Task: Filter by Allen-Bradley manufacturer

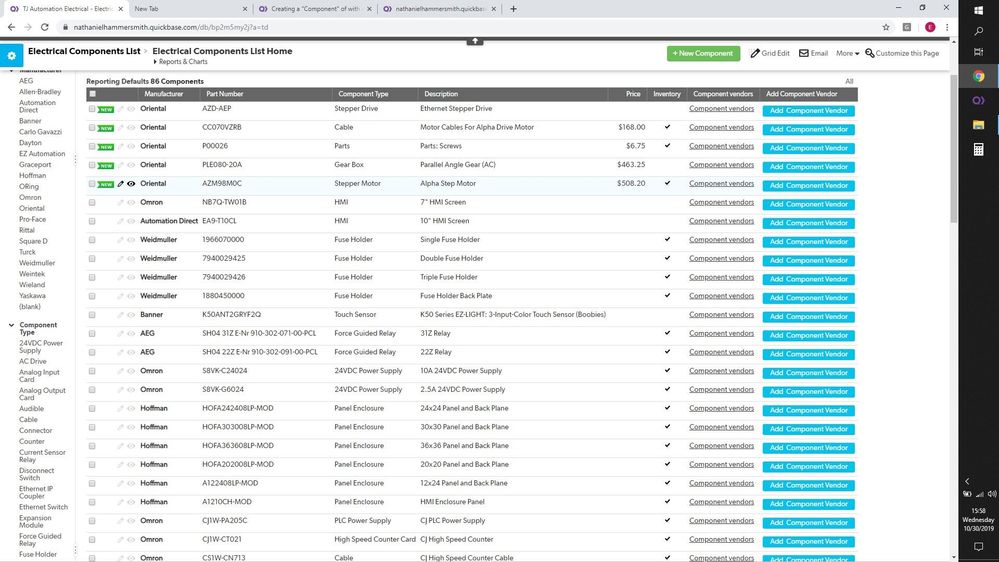Action: pos(40,92)
